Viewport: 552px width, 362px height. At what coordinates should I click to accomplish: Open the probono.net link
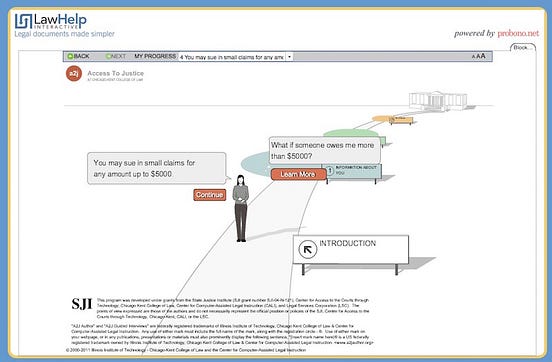tap(518, 33)
